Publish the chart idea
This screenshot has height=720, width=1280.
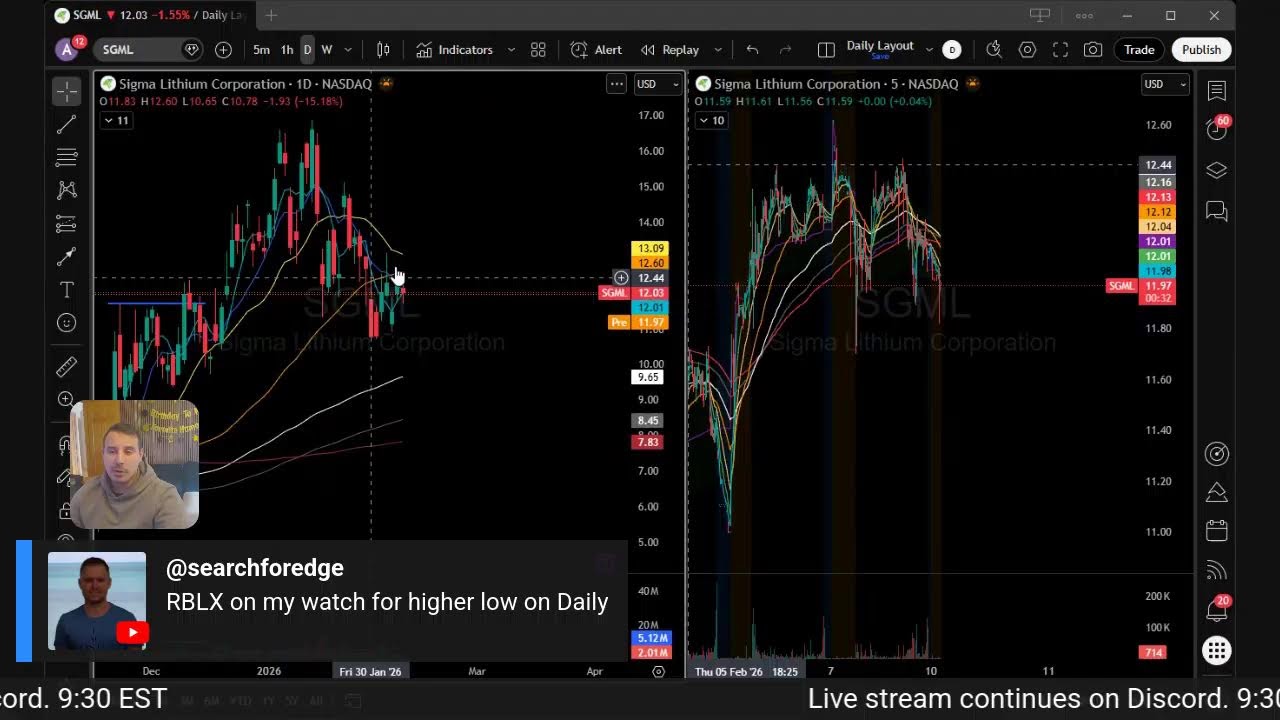click(x=1201, y=50)
